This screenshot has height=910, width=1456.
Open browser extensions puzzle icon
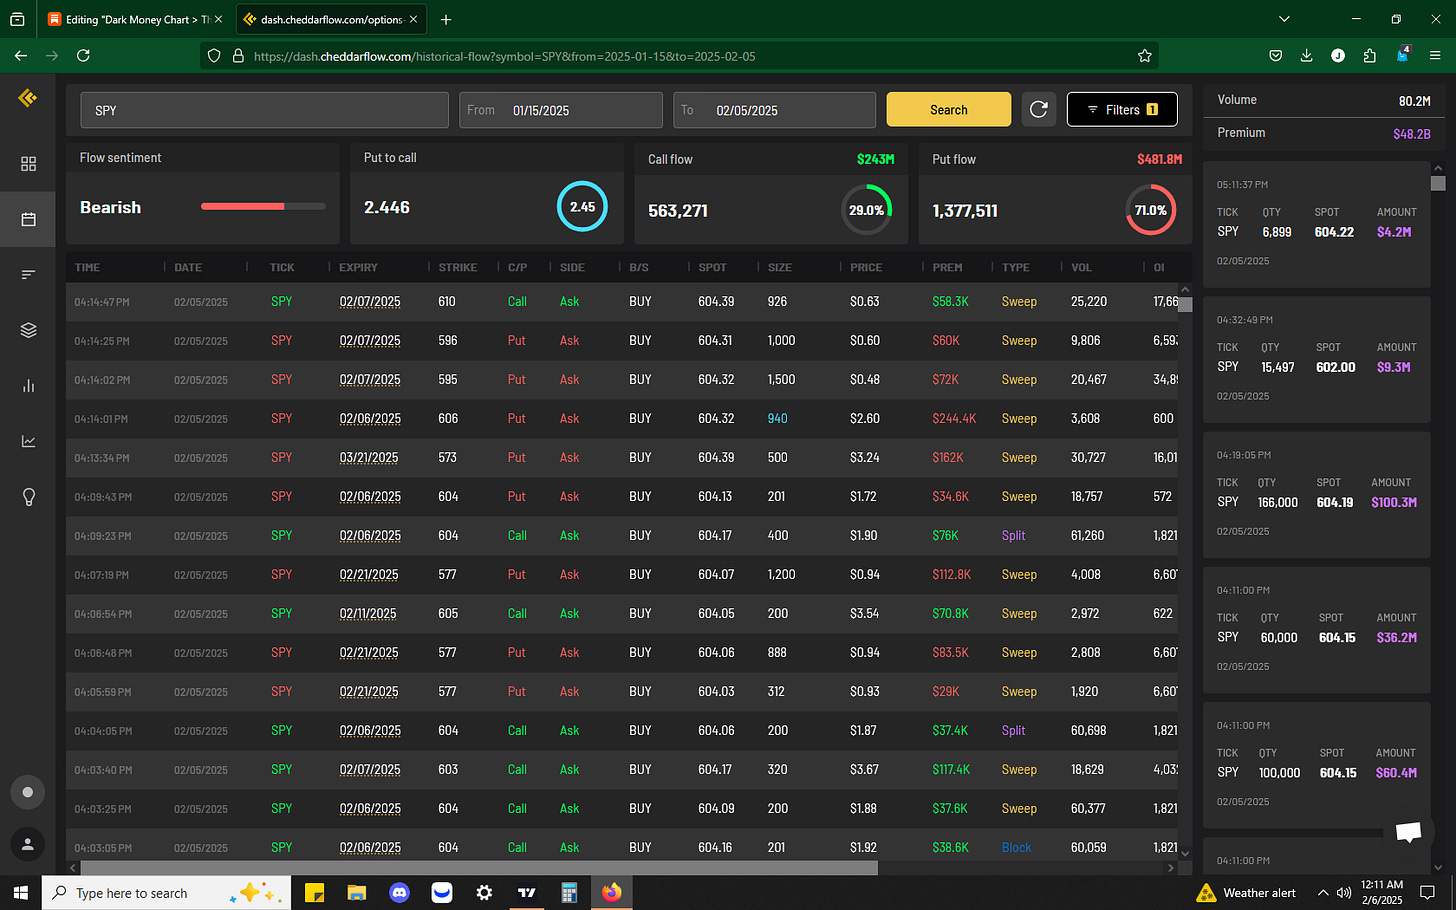click(1370, 56)
